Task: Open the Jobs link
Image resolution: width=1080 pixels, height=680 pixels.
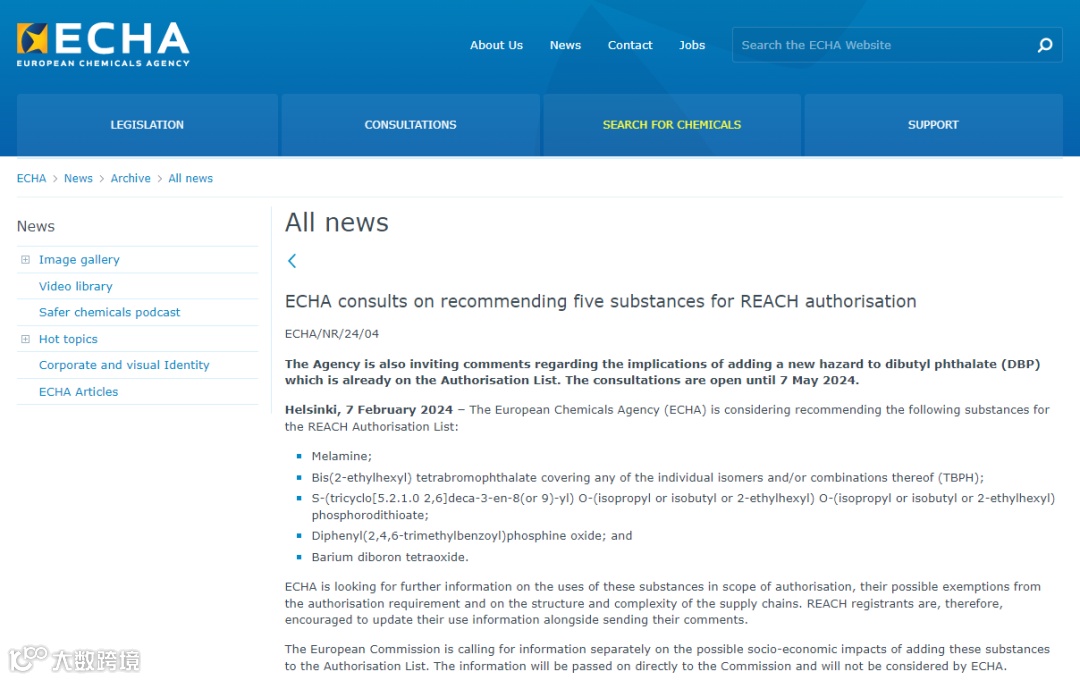Action: click(692, 45)
